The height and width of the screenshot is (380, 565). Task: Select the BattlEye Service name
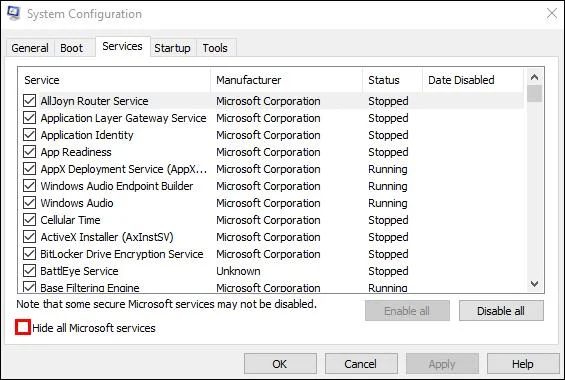click(79, 271)
